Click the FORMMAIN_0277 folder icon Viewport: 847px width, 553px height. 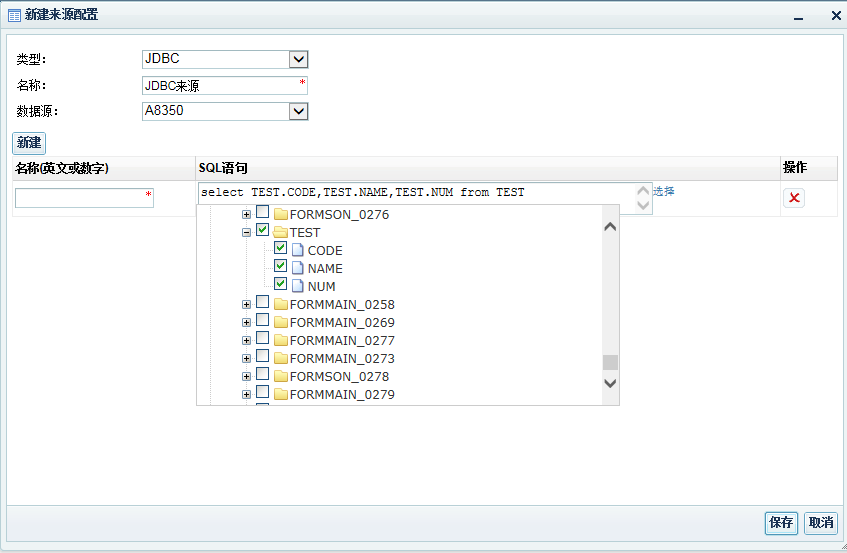280,340
